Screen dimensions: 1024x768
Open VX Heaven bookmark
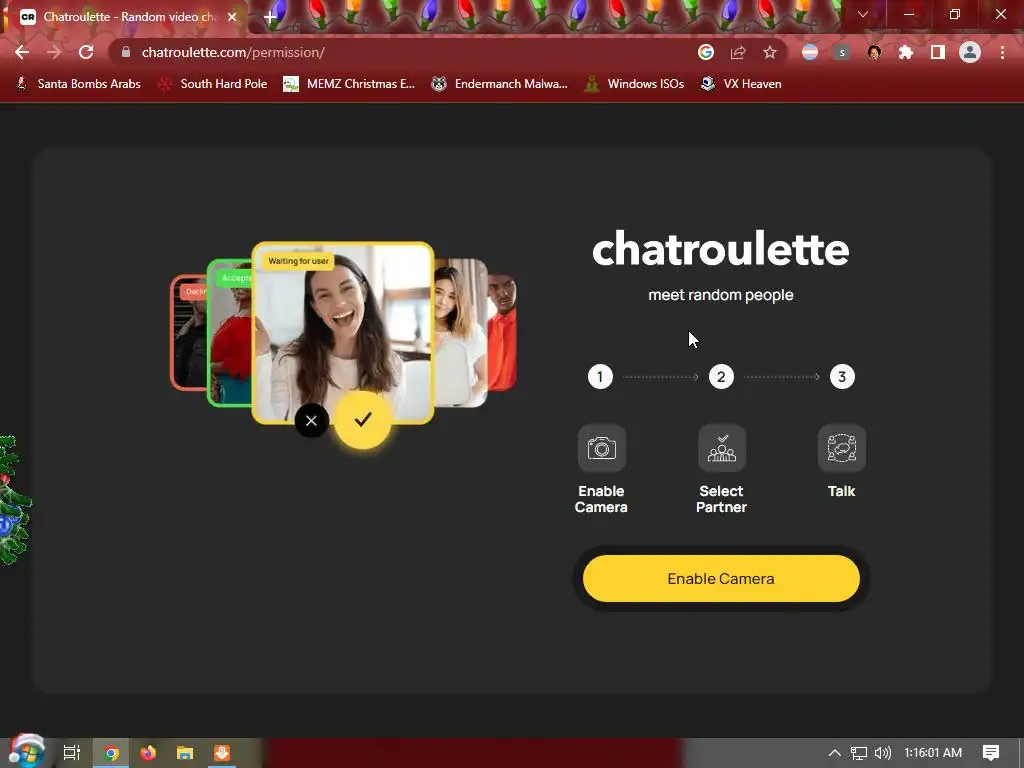coord(741,84)
